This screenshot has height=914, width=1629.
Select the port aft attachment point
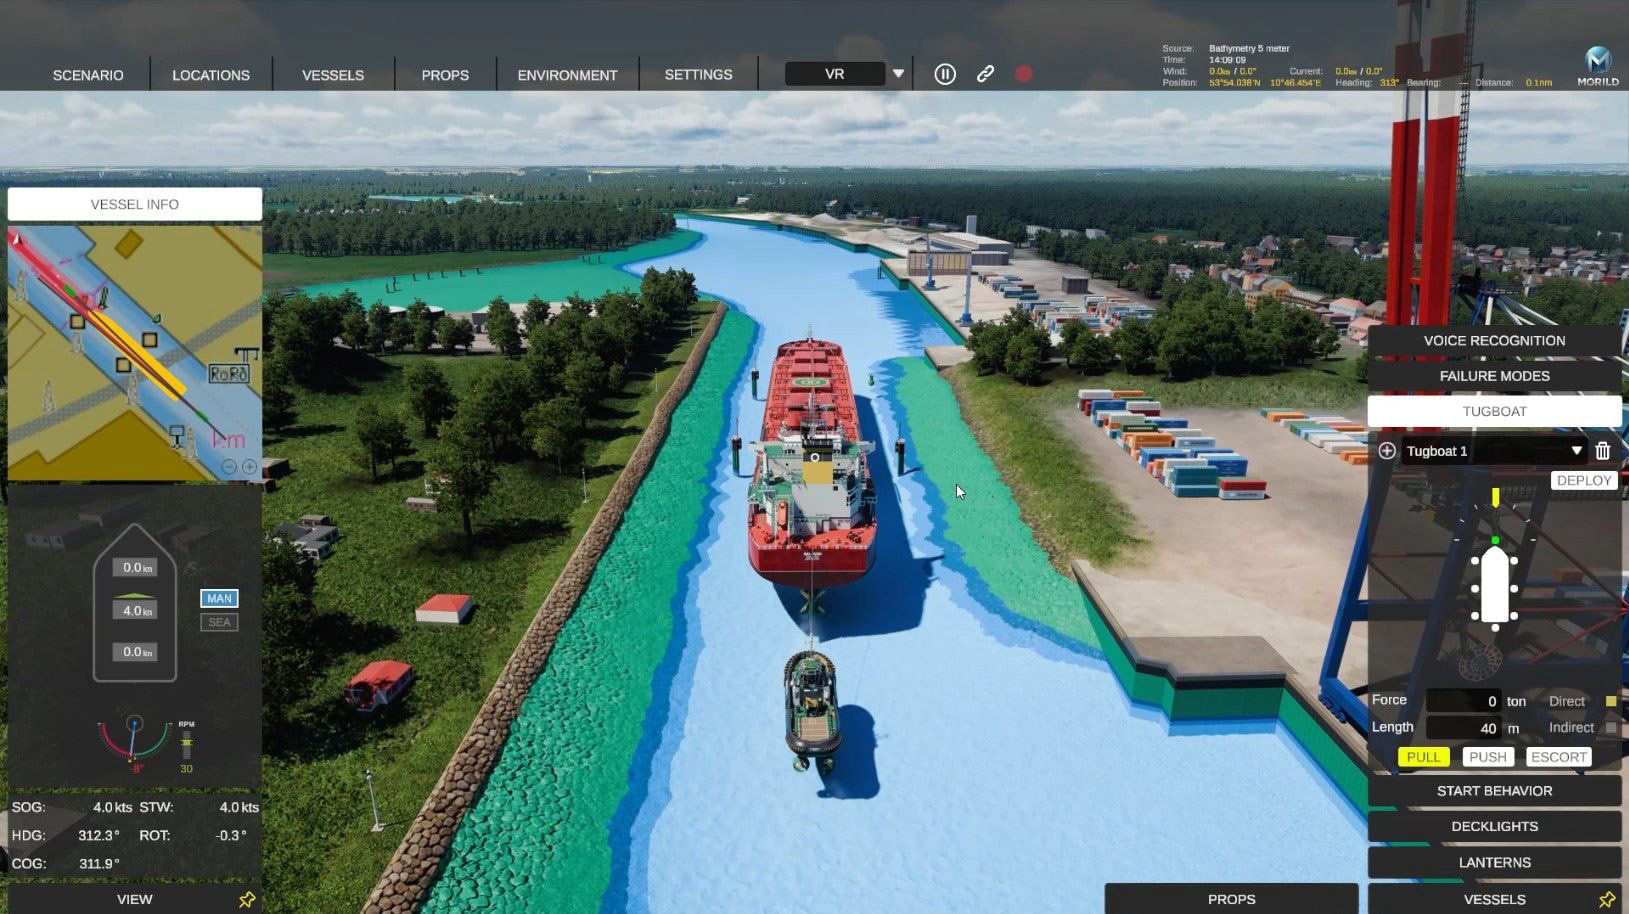pyautogui.click(x=1475, y=616)
